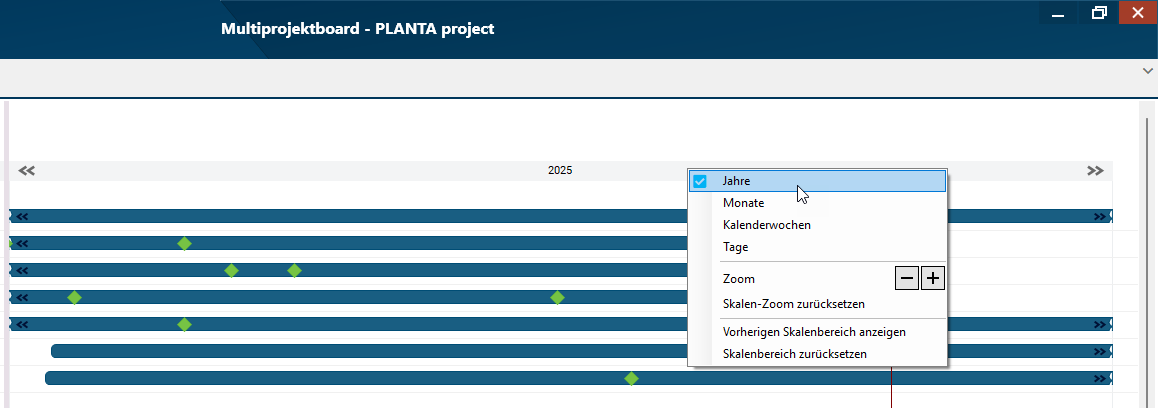Click the vertical scrollbar on the right

[x=1146, y=250]
